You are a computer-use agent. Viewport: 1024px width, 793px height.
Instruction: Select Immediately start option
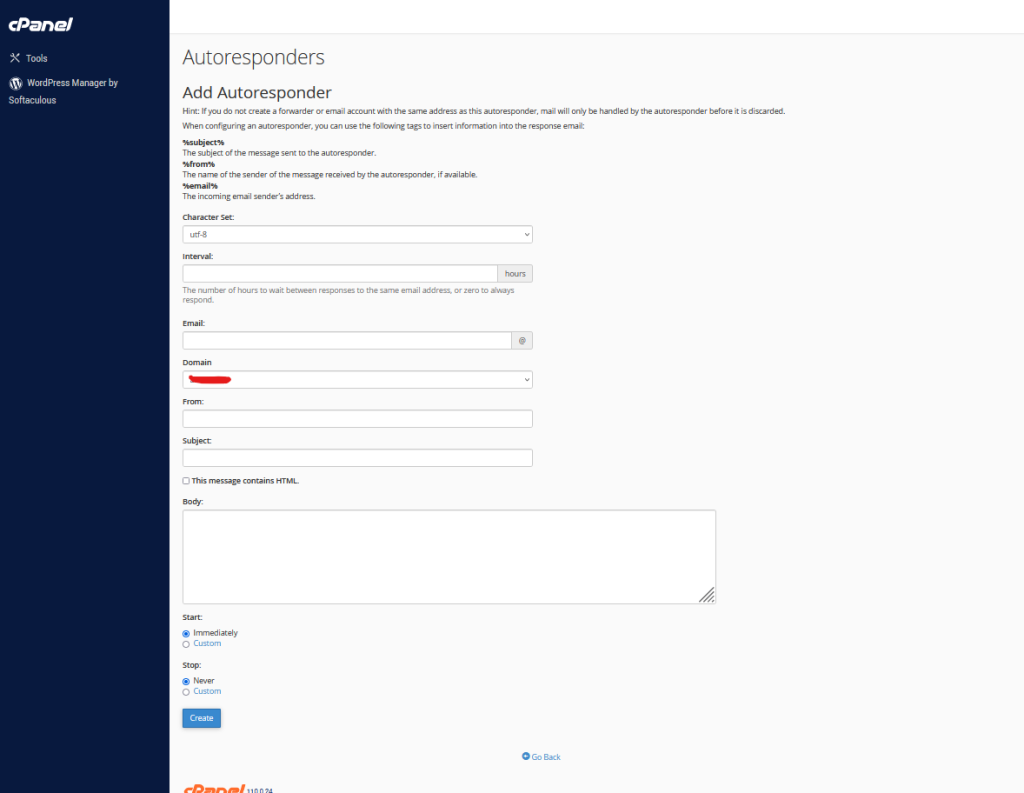coord(186,633)
